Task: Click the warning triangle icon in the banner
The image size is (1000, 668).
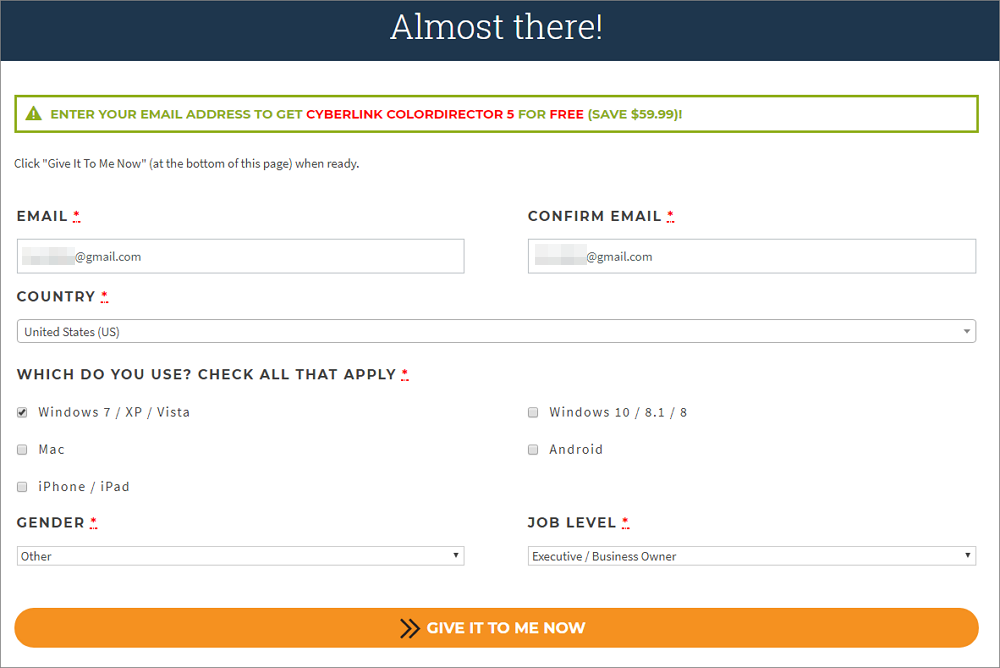Action: pyautogui.click(x=34, y=114)
